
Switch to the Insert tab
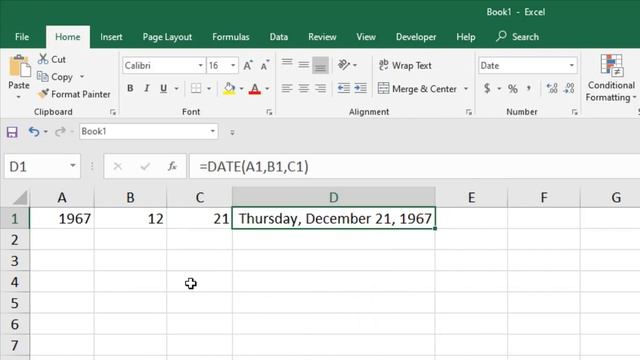(111, 37)
